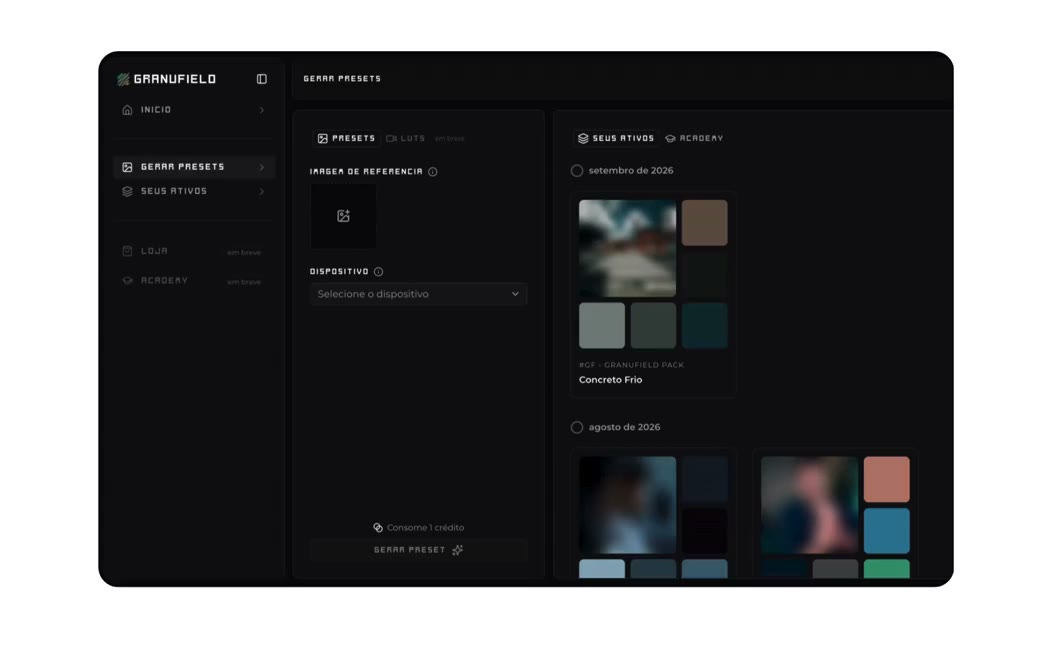Switch to the Presets tab
Viewport: 1052px width, 652px height.
tap(346, 138)
